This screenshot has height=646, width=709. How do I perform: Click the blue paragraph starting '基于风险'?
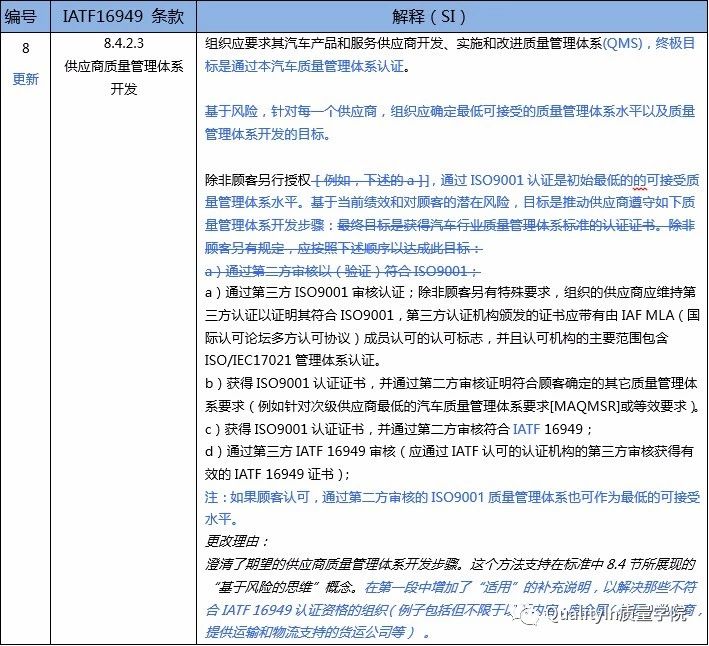pos(450,124)
